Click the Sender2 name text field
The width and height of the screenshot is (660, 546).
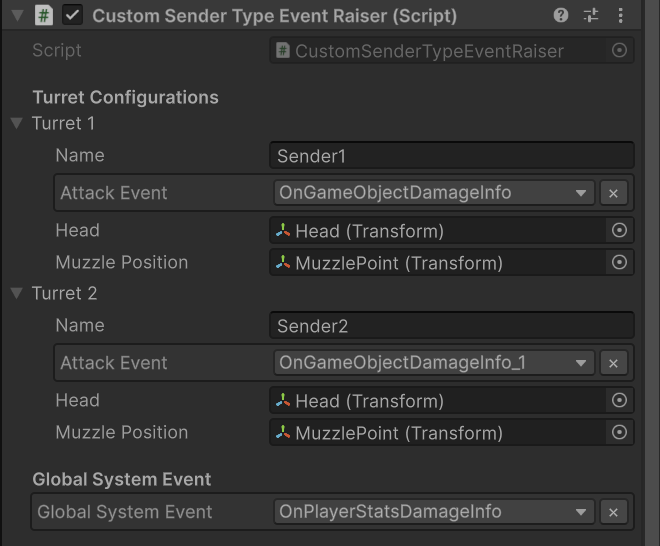[x=451, y=326]
